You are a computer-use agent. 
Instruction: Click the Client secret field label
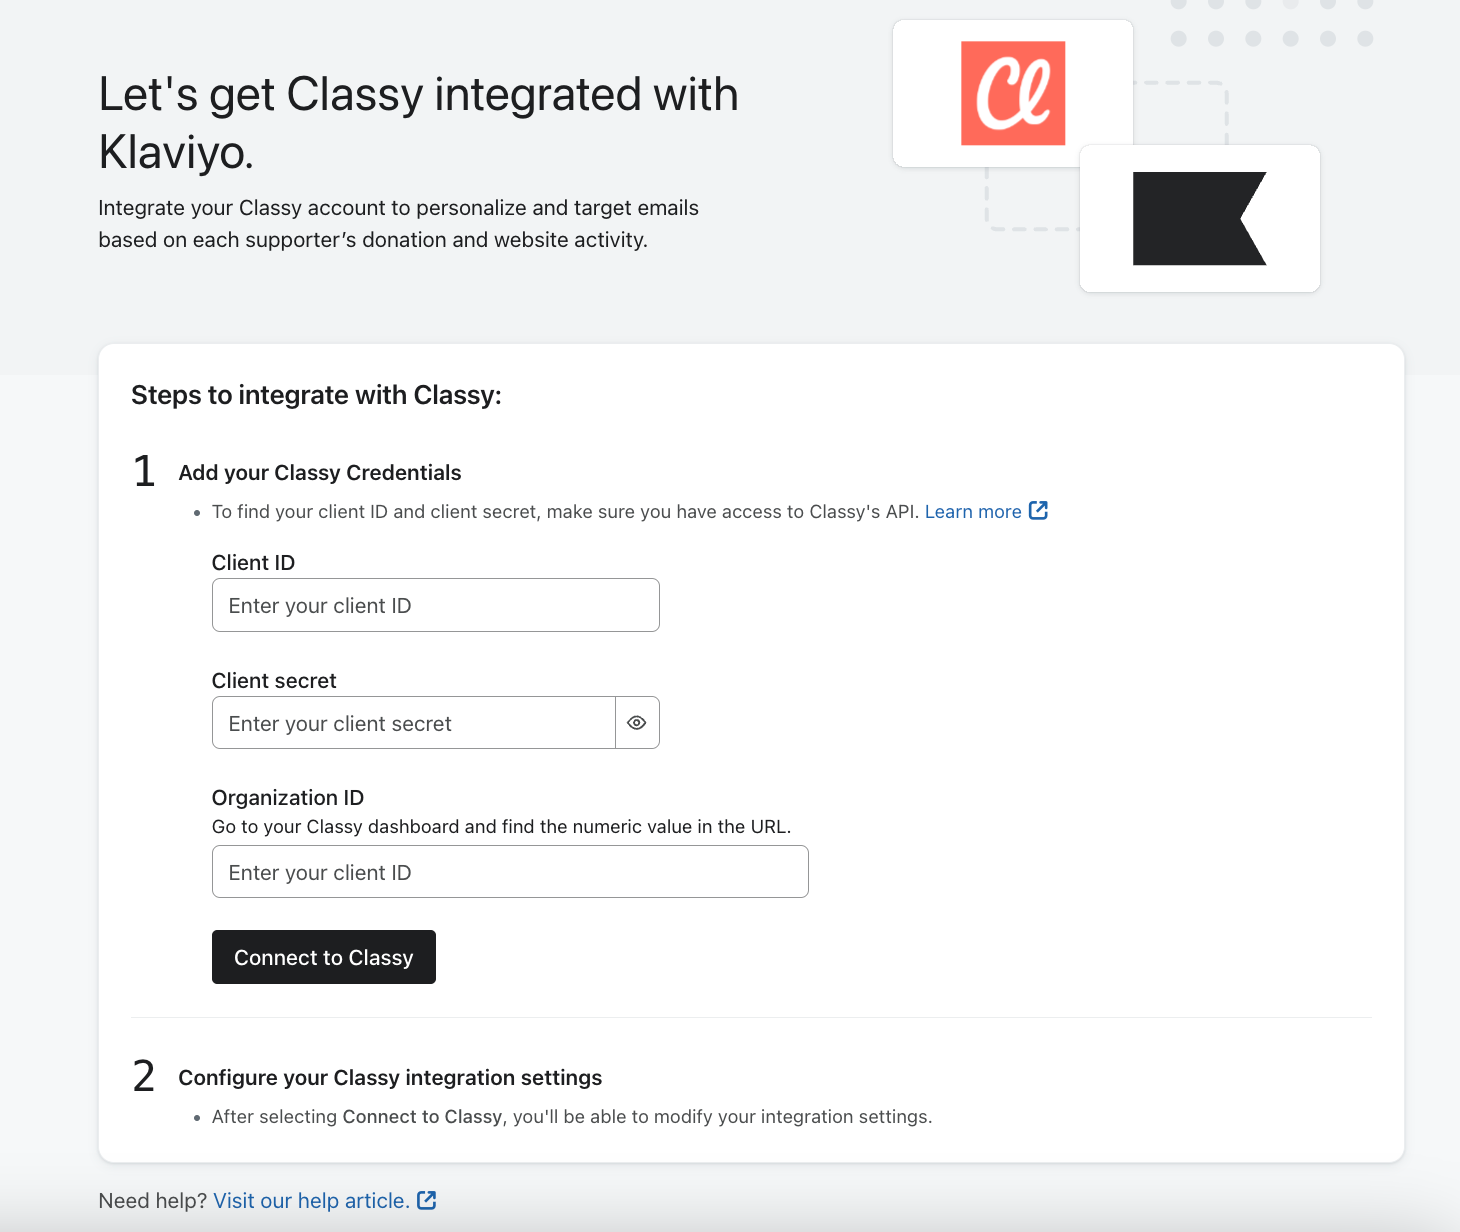(274, 681)
